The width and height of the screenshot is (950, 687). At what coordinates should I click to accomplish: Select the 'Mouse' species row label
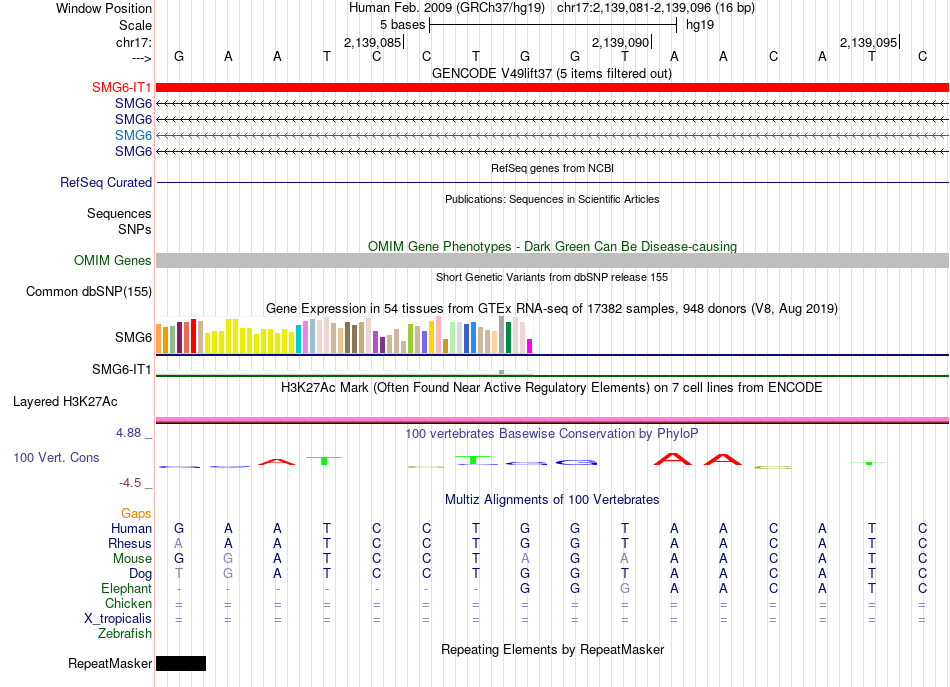point(132,559)
